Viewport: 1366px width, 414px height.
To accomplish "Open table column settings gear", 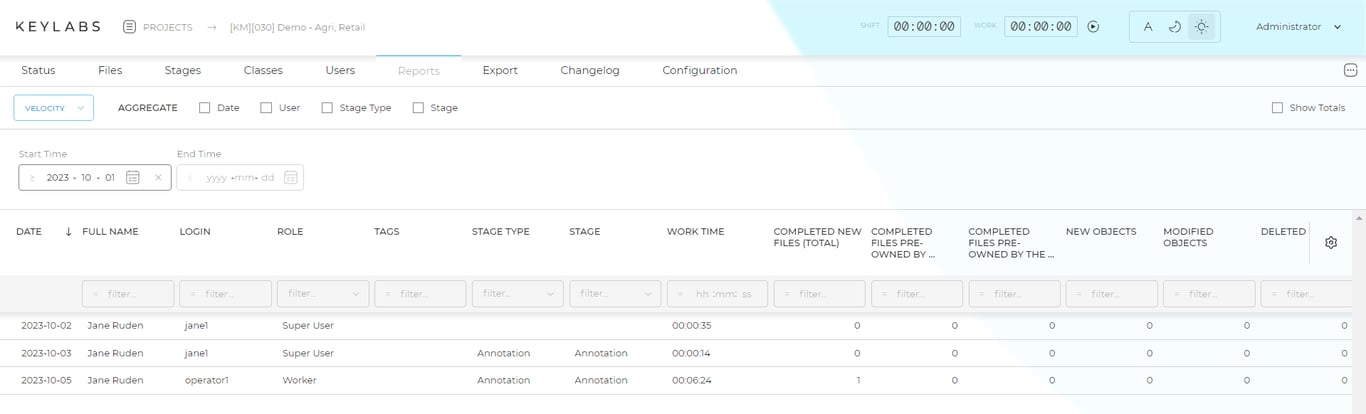I will tap(1331, 242).
